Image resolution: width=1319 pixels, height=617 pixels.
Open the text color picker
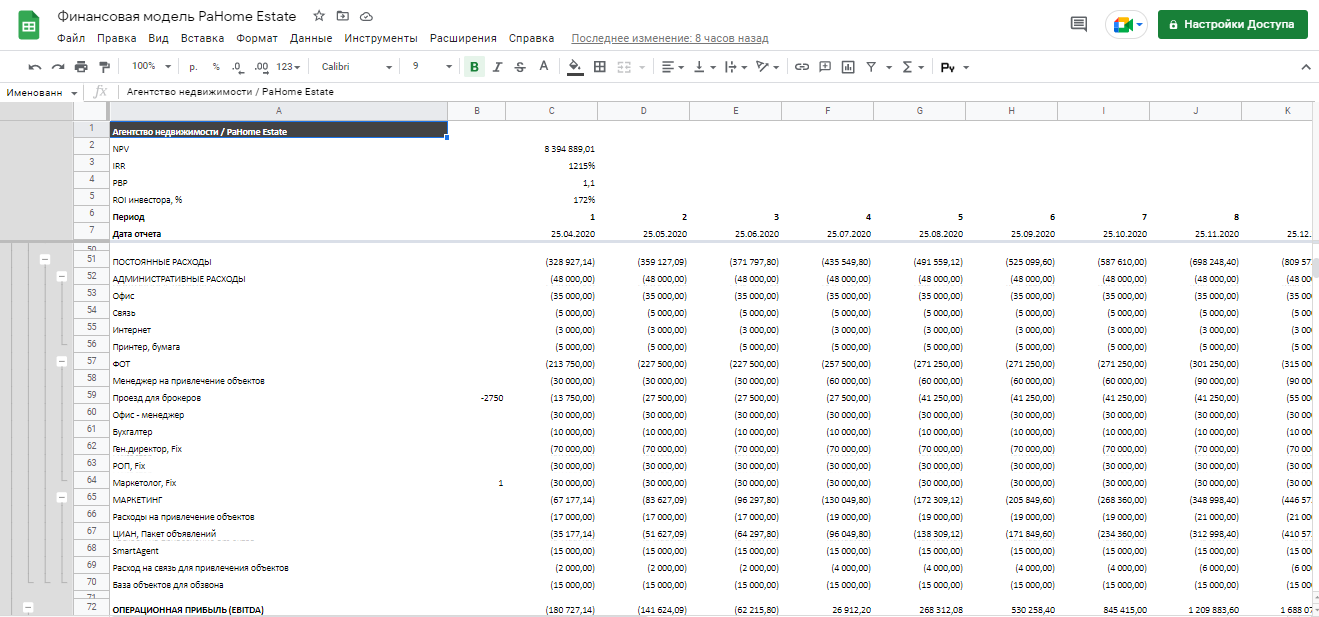pyautogui.click(x=543, y=67)
